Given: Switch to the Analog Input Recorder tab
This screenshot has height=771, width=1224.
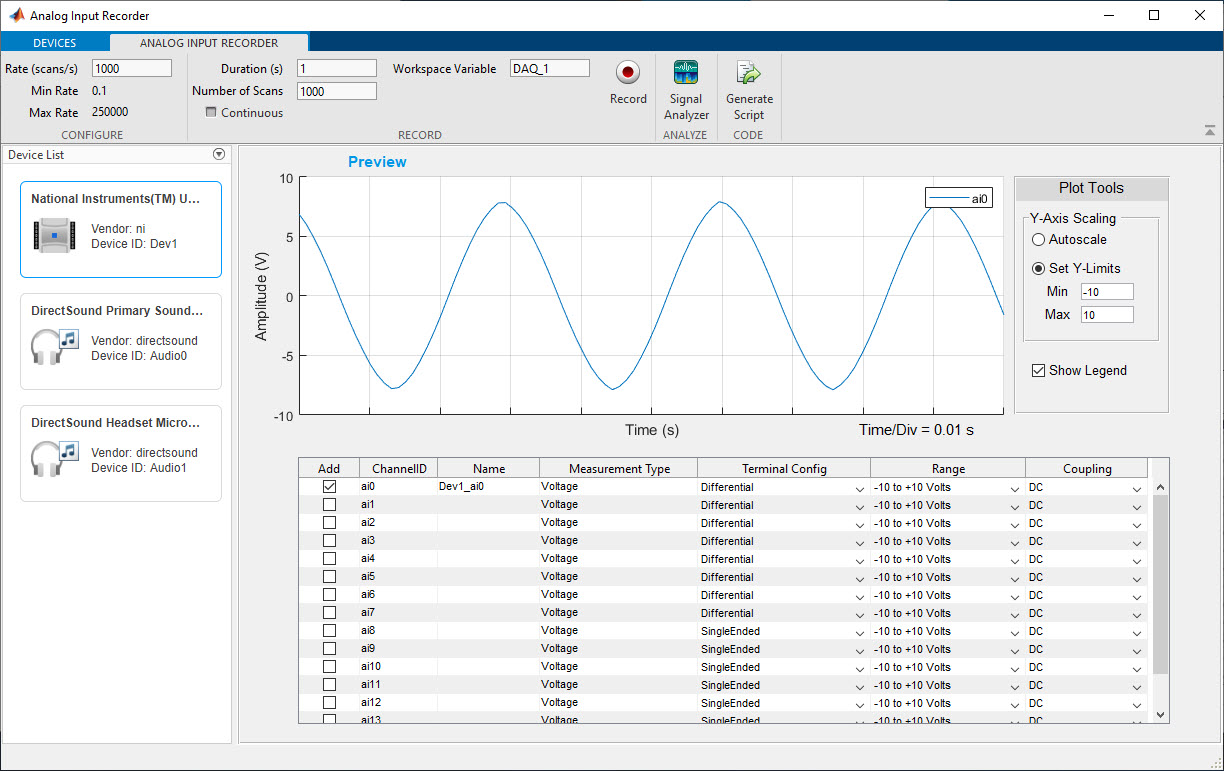Looking at the screenshot, I should (209, 43).
